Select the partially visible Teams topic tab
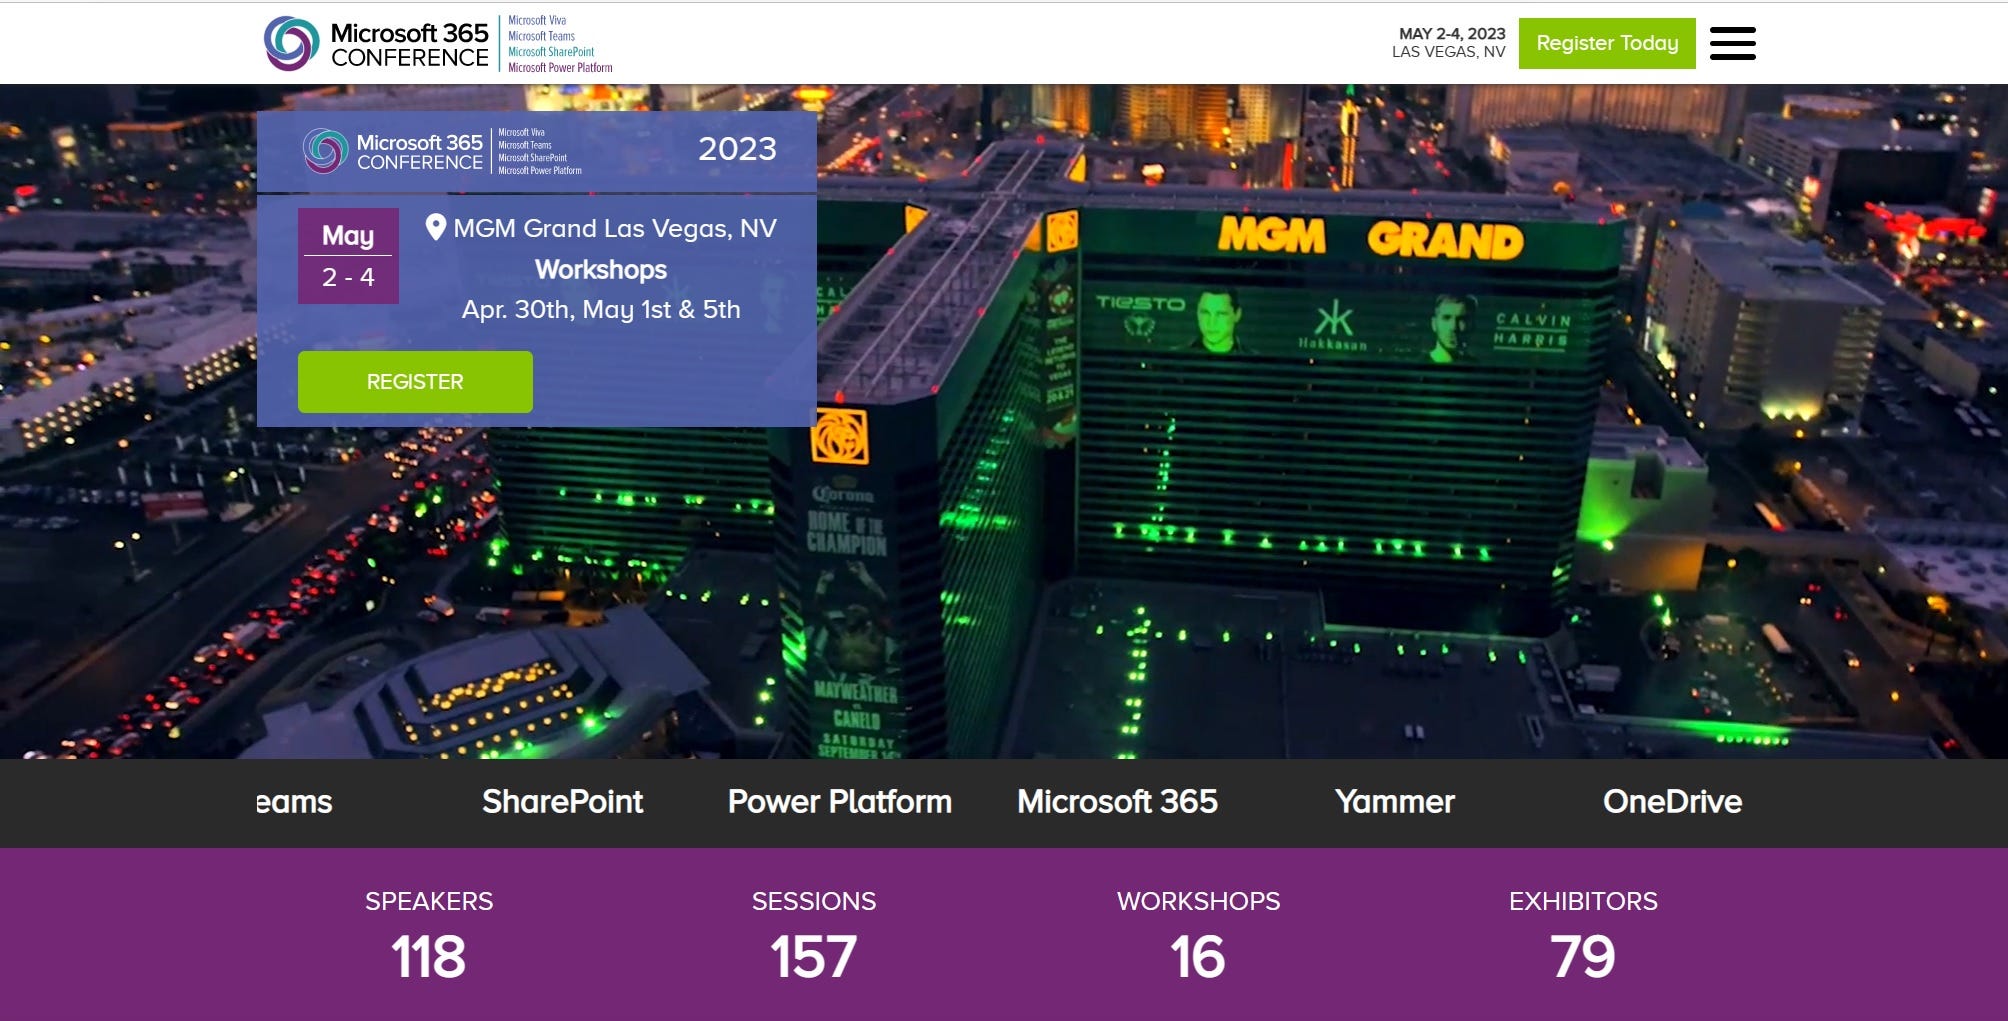2008x1021 pixels. tap(294, 801)
